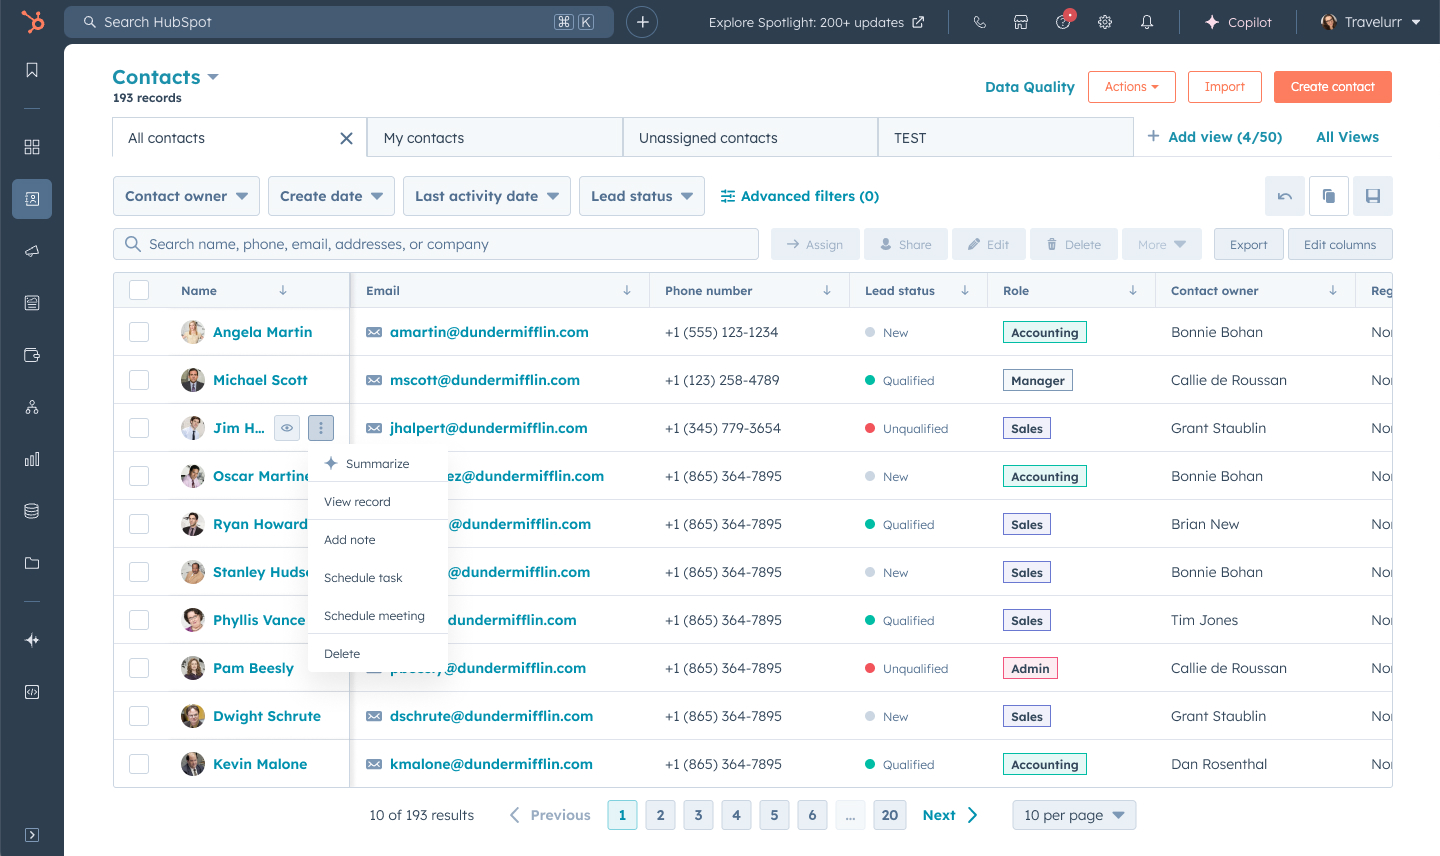This screenshot has height=856, width=1440.
Task: Select the checkbox for Pam Beesly
Action: click(x=139, y=668)
